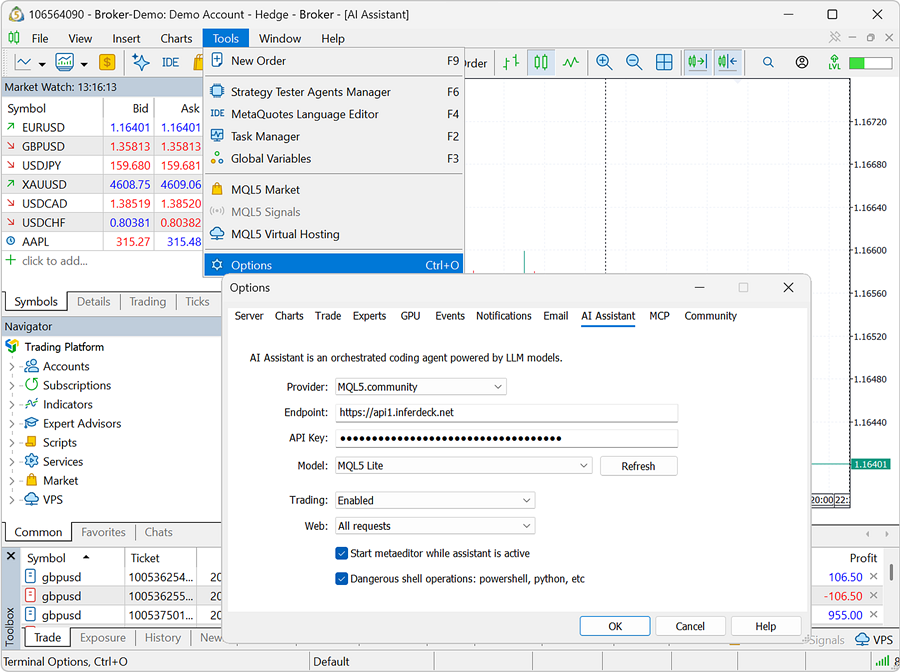The image size is (900, 672).
Task: Choose Options in the Tools menu
Action: tap(333, 265)
